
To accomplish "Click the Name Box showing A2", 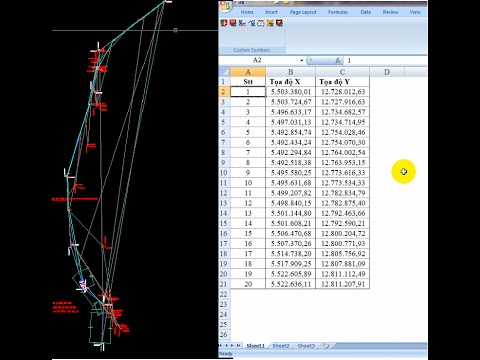I will coord(259,60).
